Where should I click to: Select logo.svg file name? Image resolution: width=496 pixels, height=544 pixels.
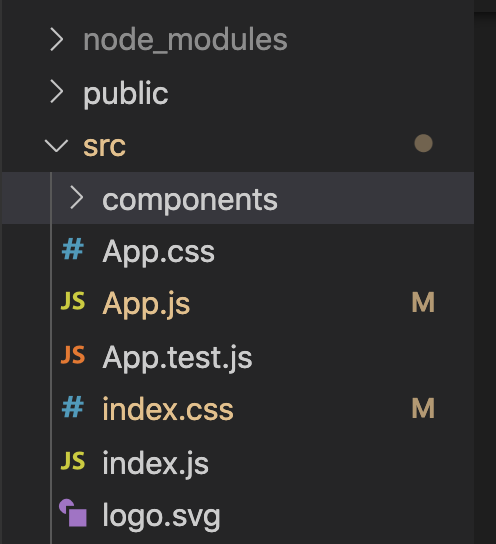pyautogui.click(x=161, y=517)
